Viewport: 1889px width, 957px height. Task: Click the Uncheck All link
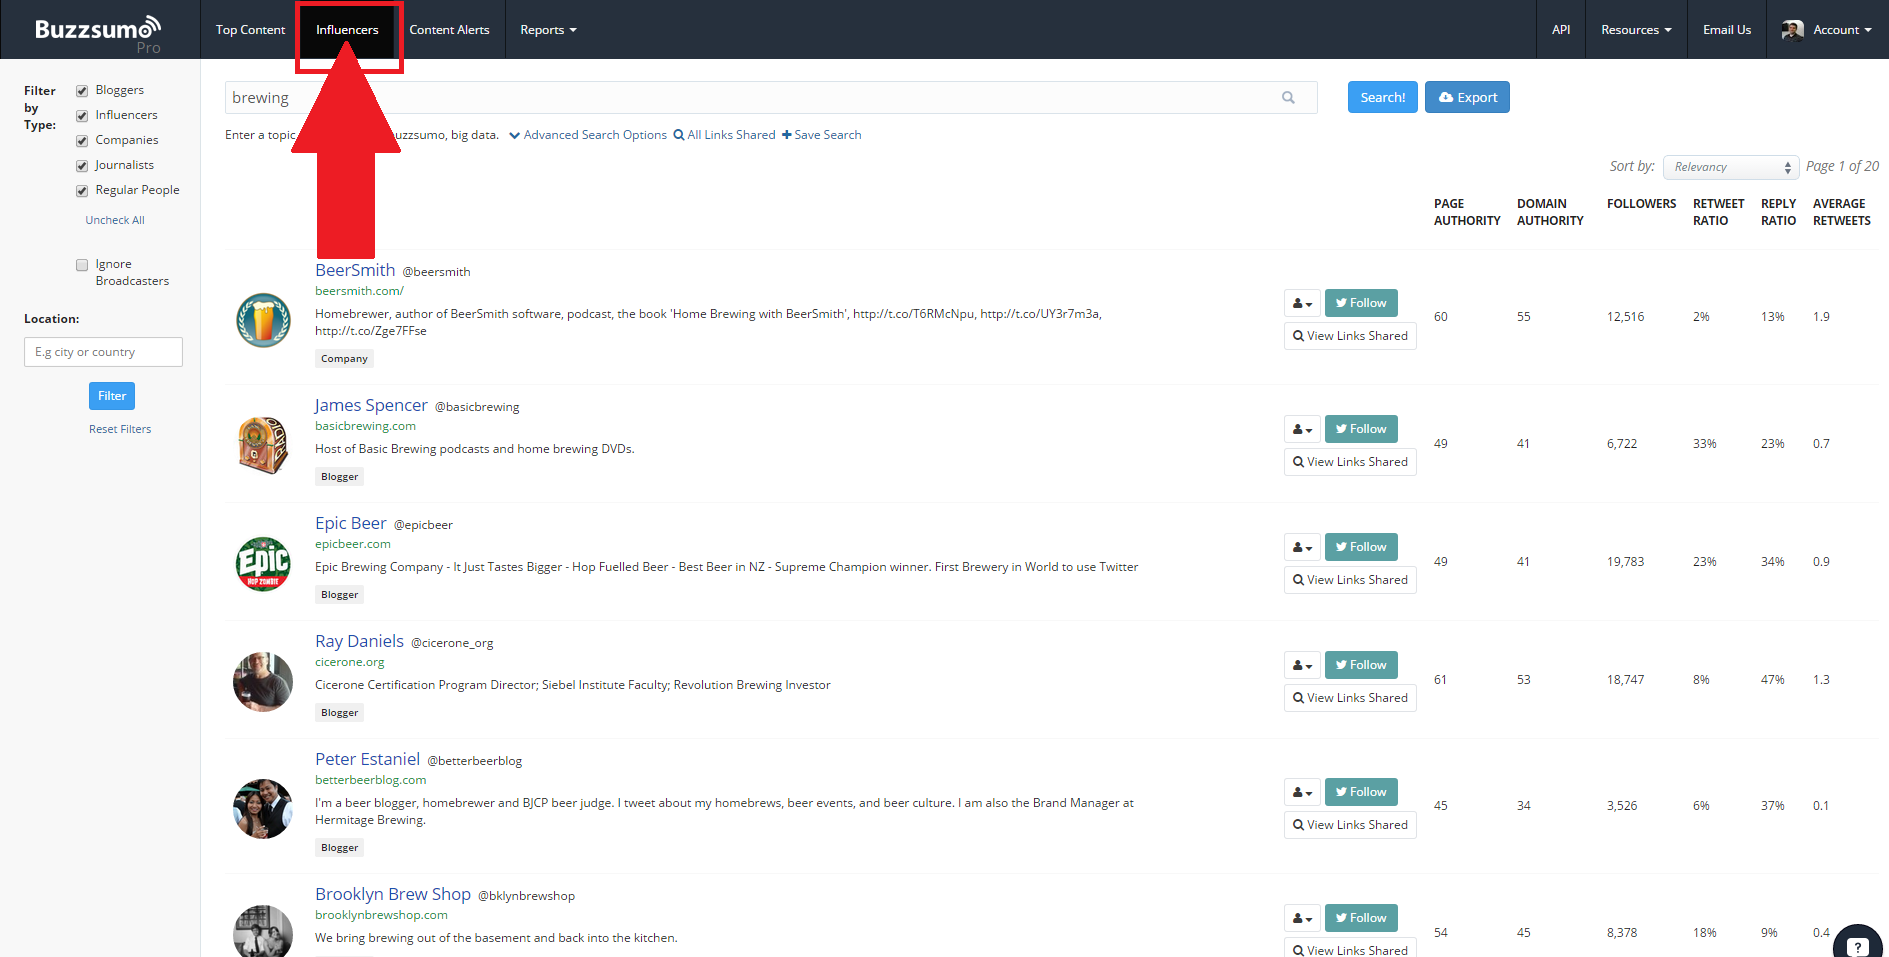115,220
